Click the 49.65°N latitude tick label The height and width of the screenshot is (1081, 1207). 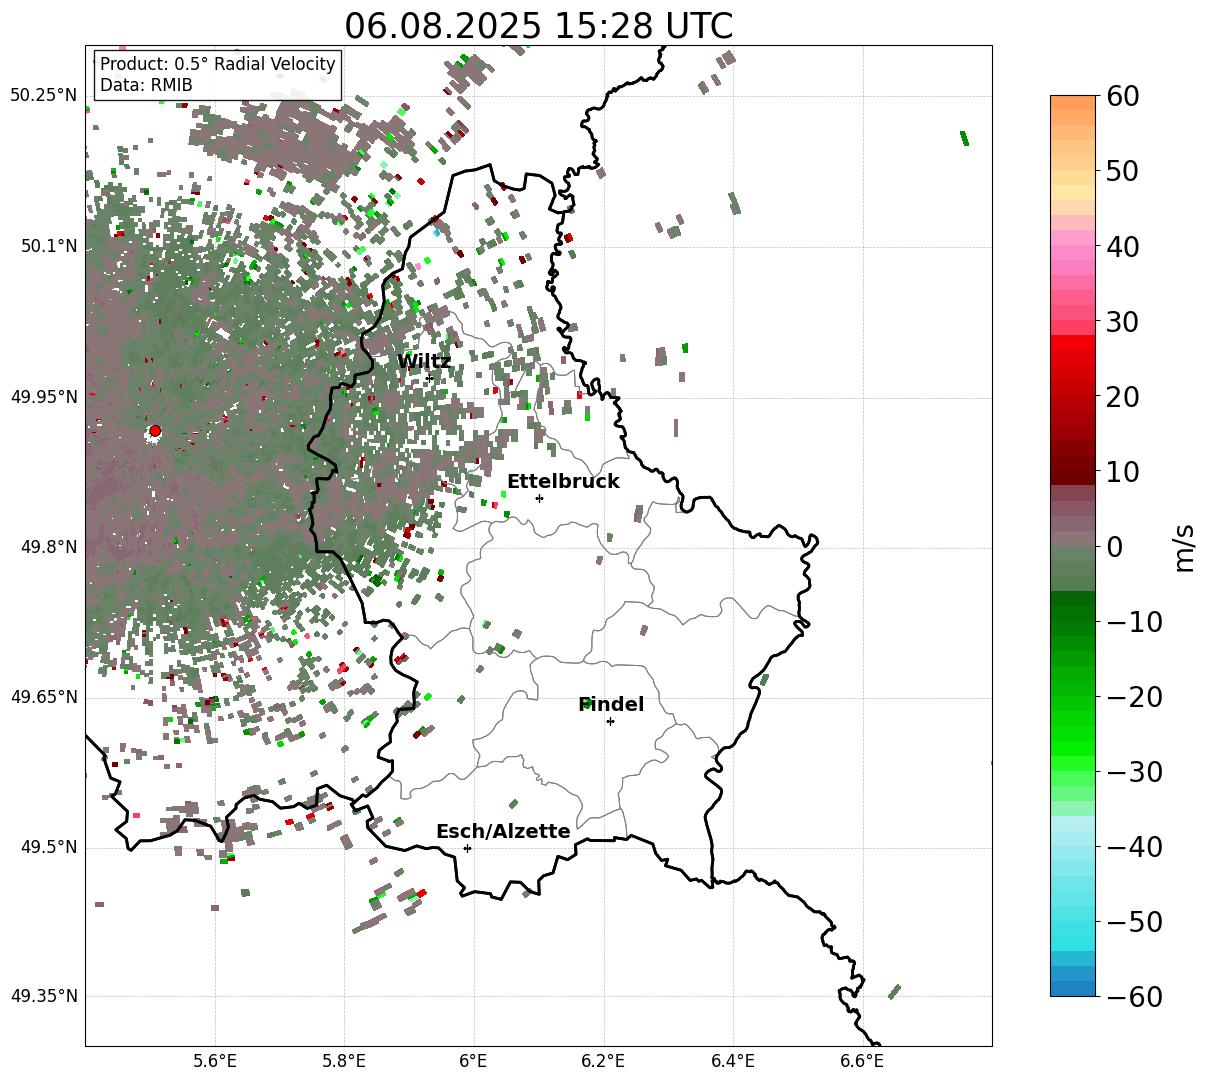(43, 697)
